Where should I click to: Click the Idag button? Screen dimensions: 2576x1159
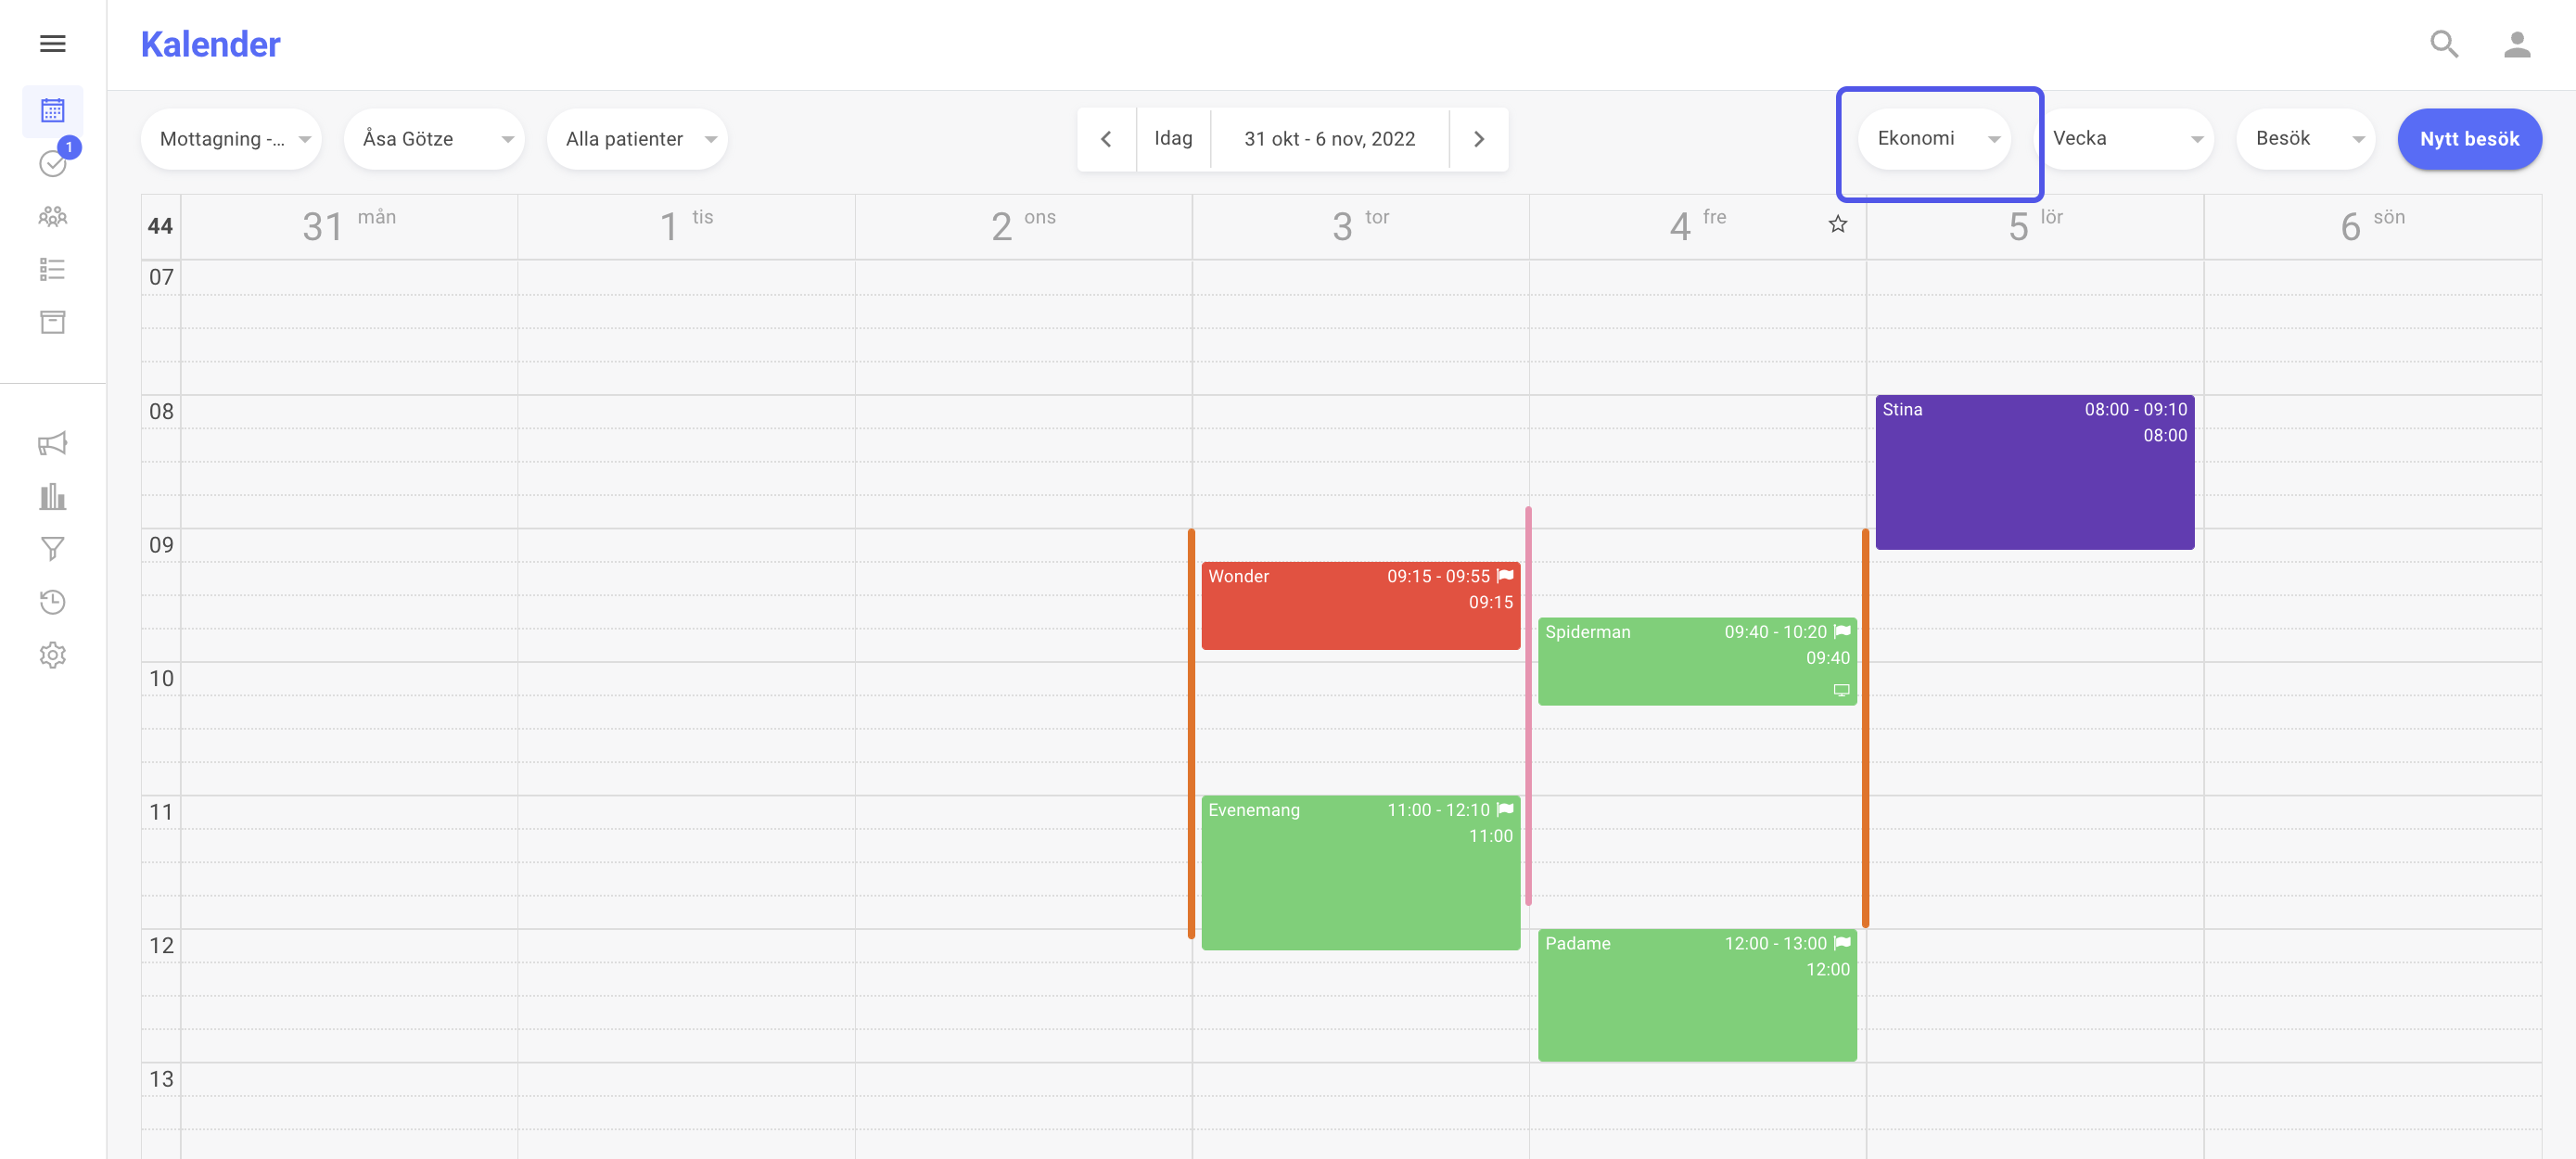[x=1172, y=139]
